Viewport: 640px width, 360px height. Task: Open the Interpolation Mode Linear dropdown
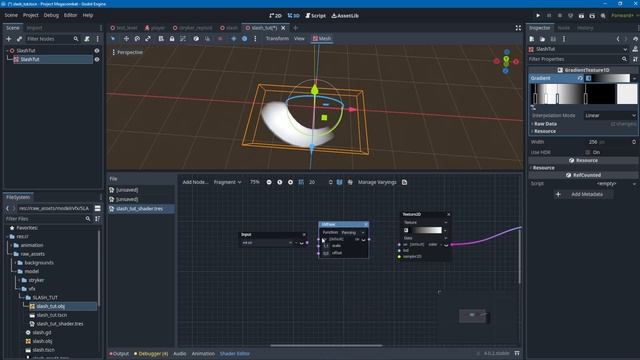click(610, 116)
